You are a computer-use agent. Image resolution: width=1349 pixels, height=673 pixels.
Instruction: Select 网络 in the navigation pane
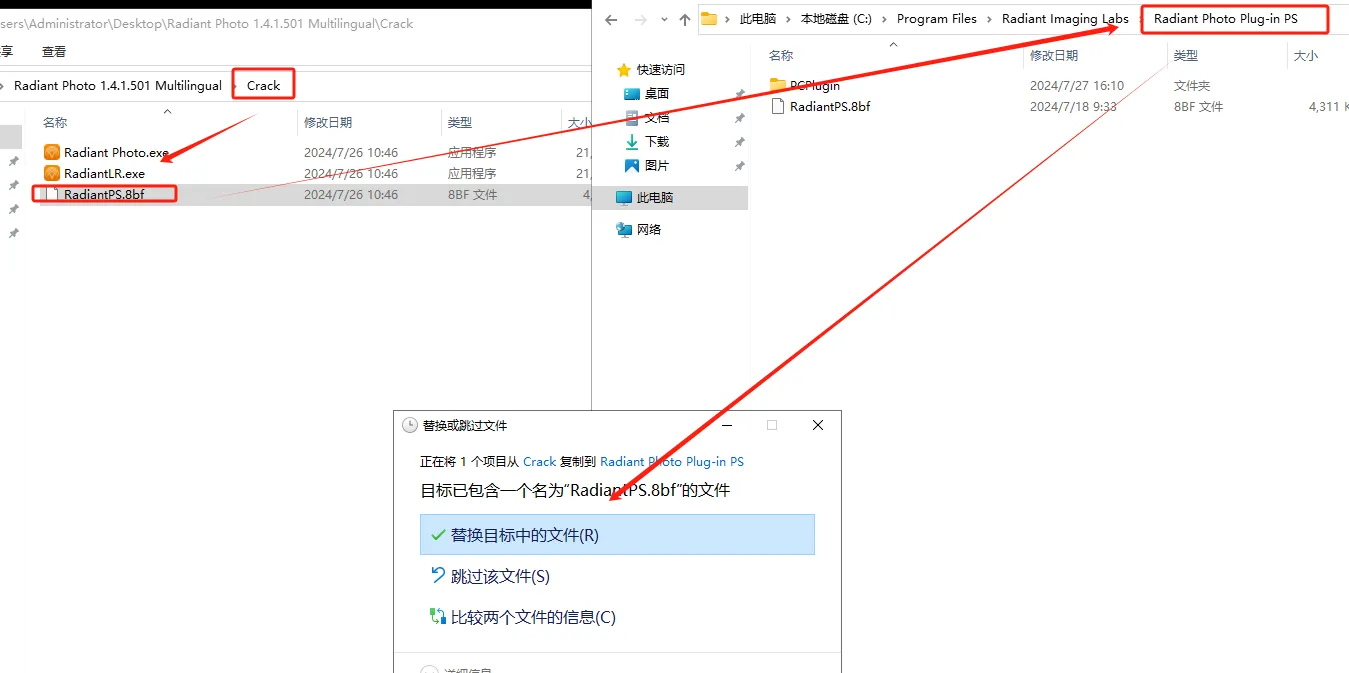point(648,230)
